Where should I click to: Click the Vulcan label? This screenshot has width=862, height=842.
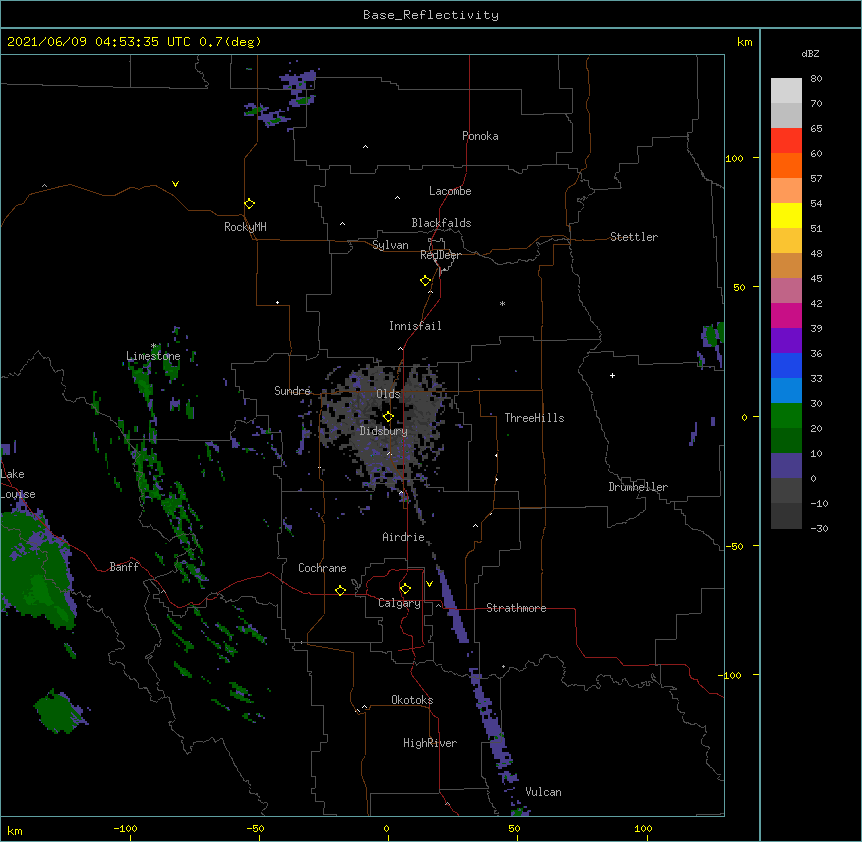tap(543, 792)
